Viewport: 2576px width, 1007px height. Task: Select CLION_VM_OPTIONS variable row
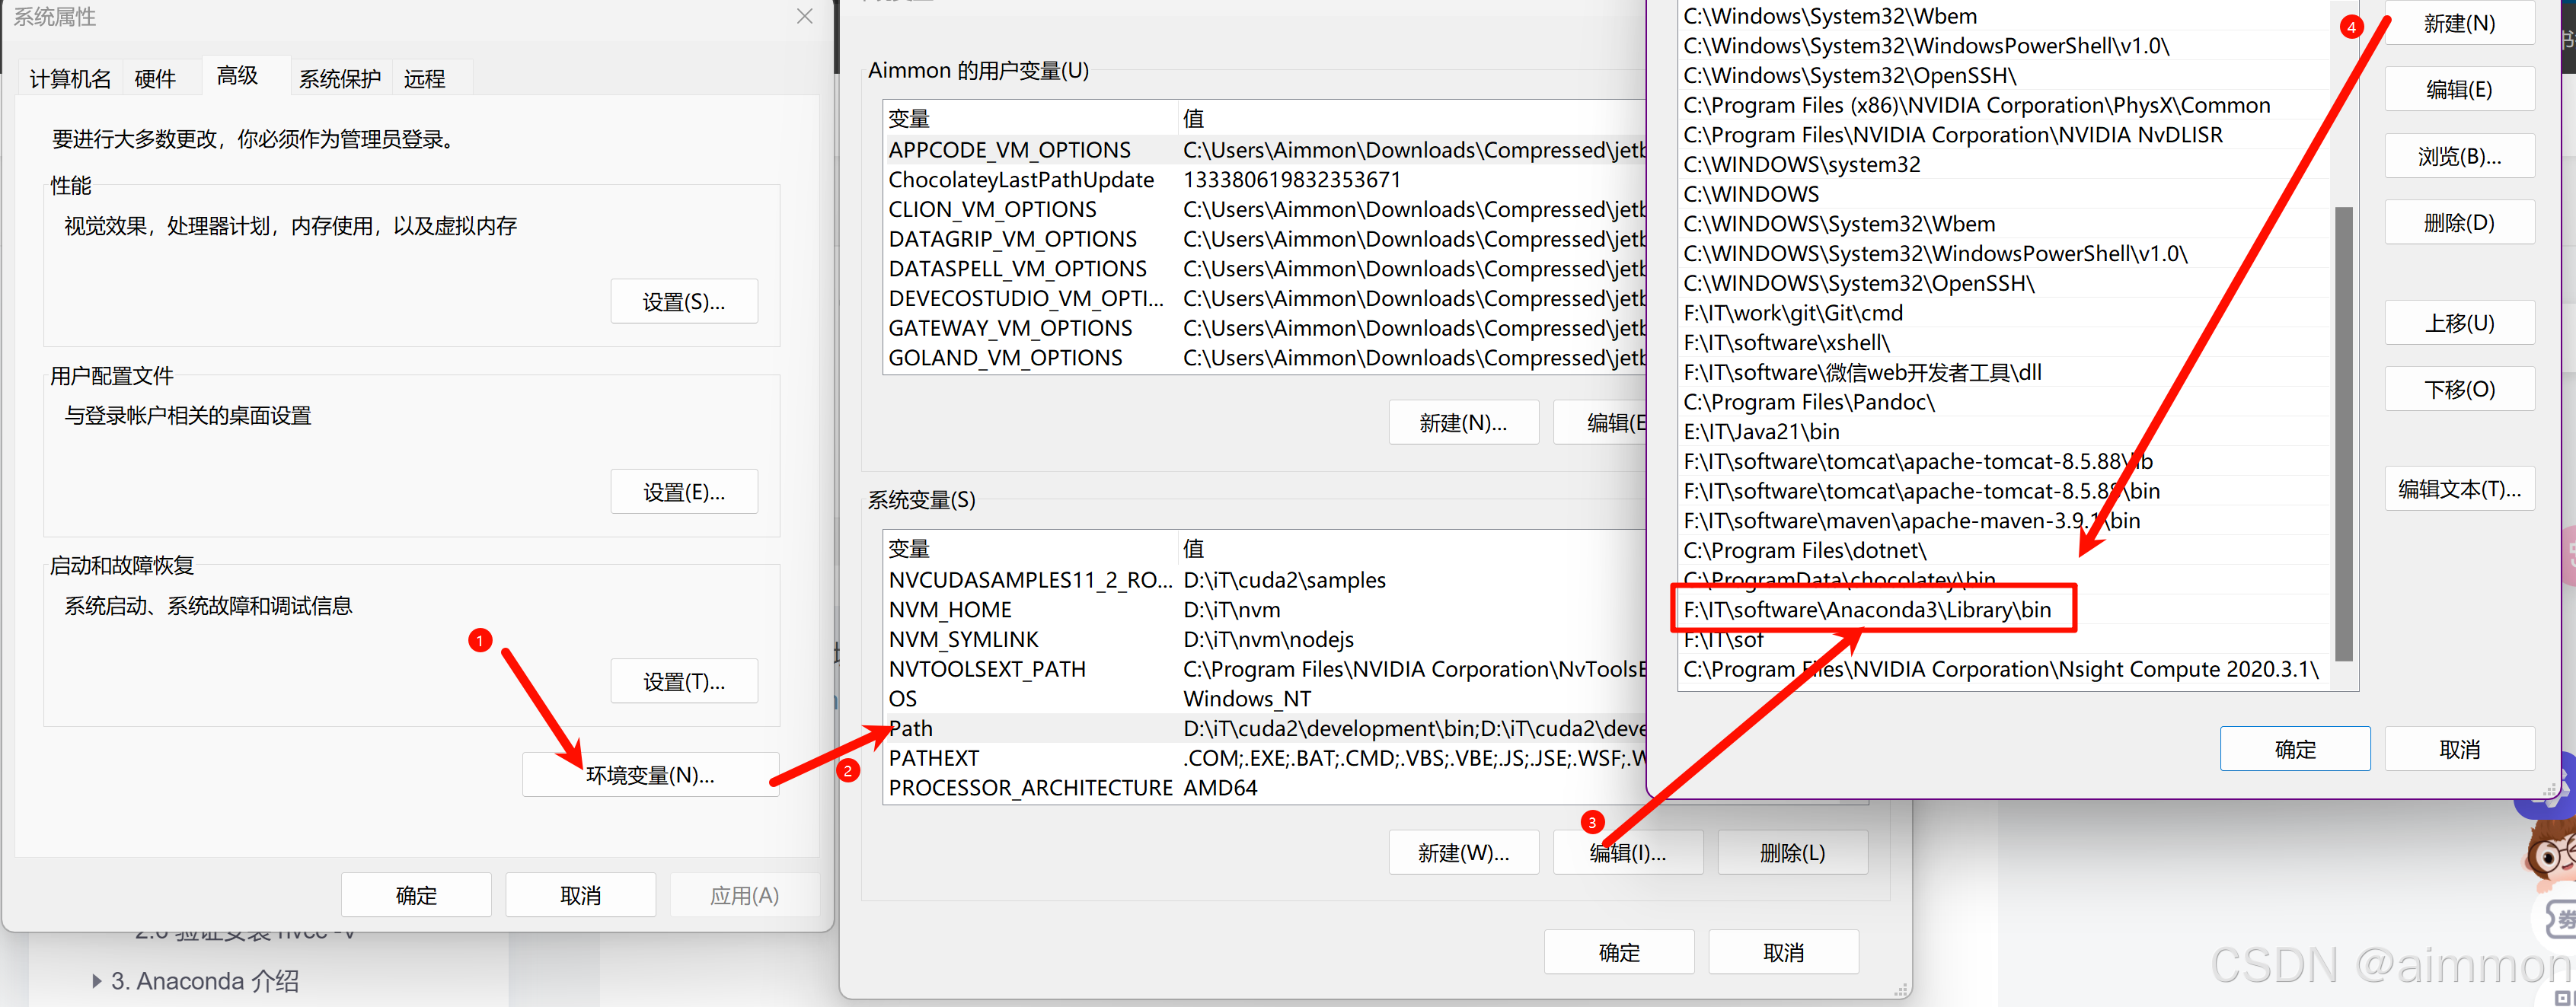[x=1265, y=210]
